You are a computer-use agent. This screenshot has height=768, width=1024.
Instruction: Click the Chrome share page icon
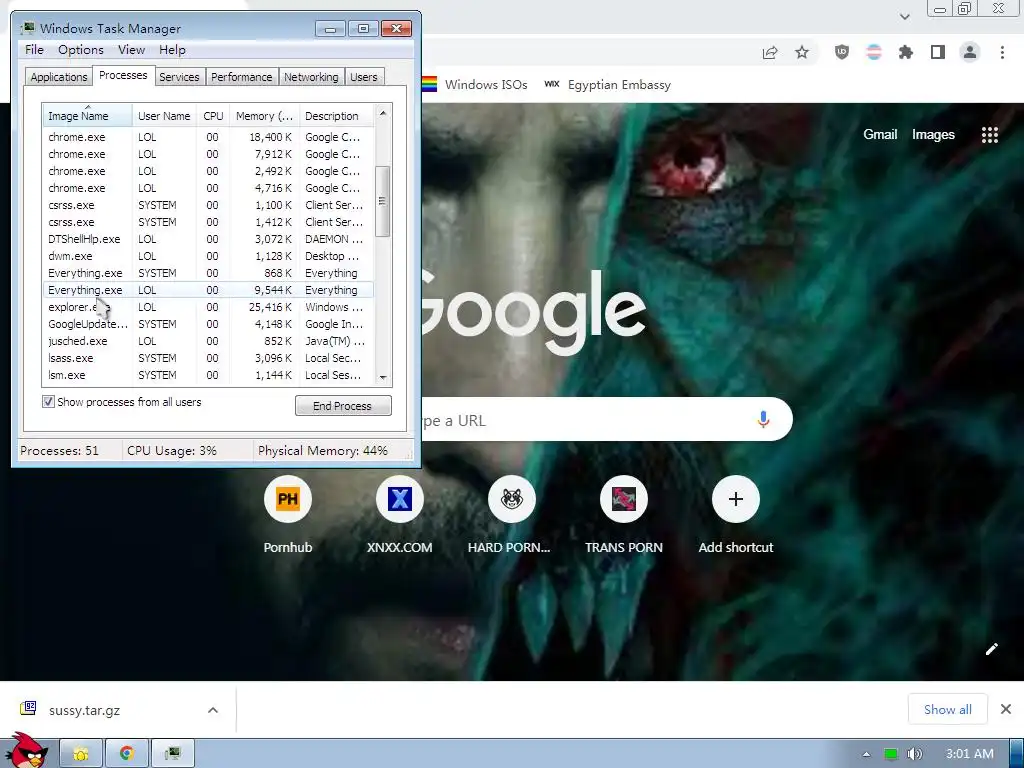(x=770, y=52)
